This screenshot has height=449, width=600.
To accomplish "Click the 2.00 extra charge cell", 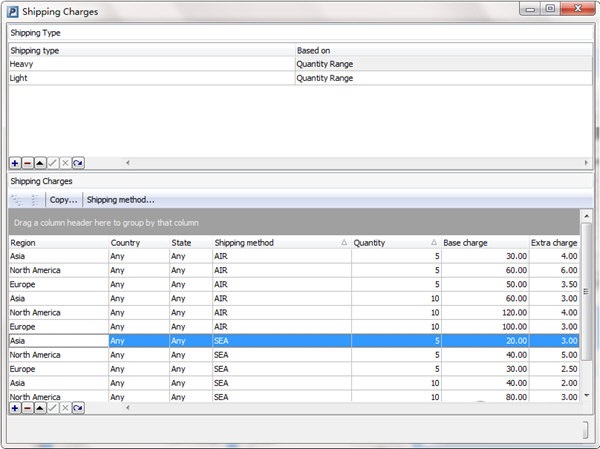I will 554,383.
